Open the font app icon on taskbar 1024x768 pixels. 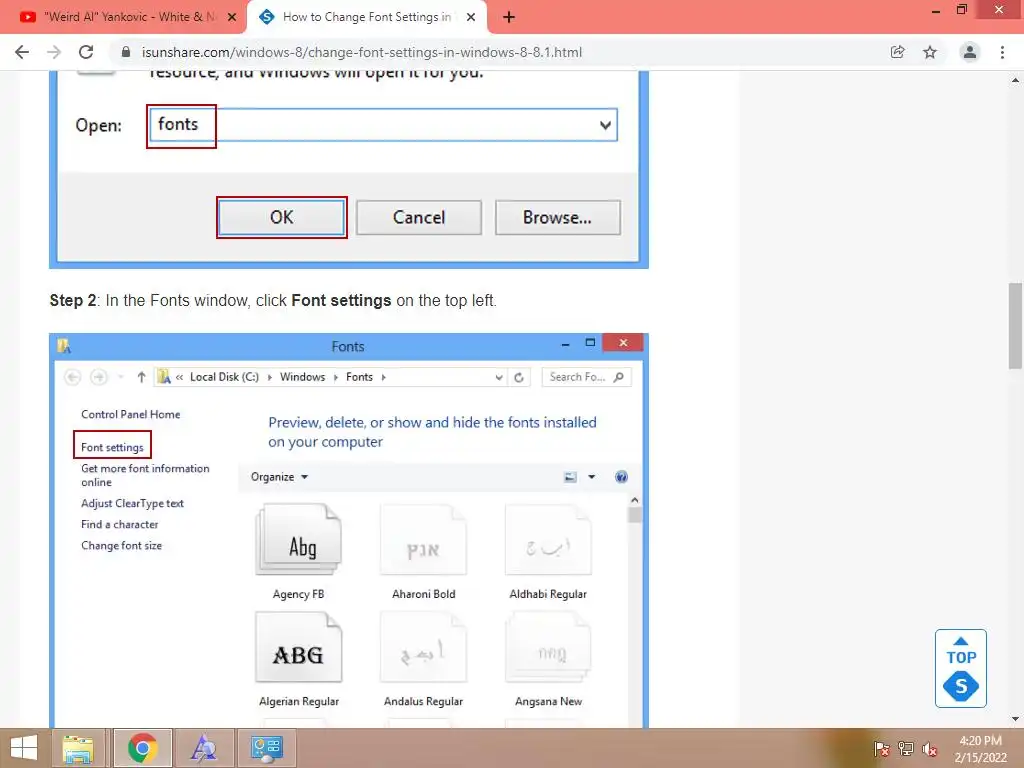(204, 748)
